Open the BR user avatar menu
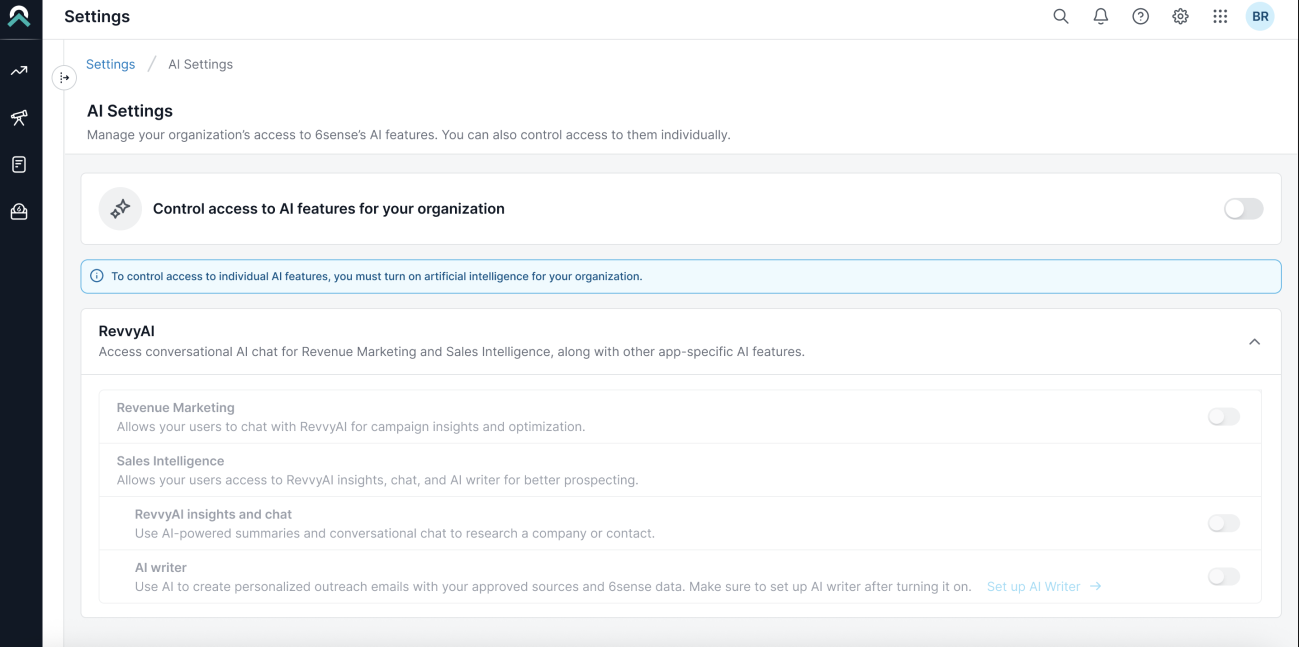The height and width of the screenshot is (647, 1299). pos(1260,17)
